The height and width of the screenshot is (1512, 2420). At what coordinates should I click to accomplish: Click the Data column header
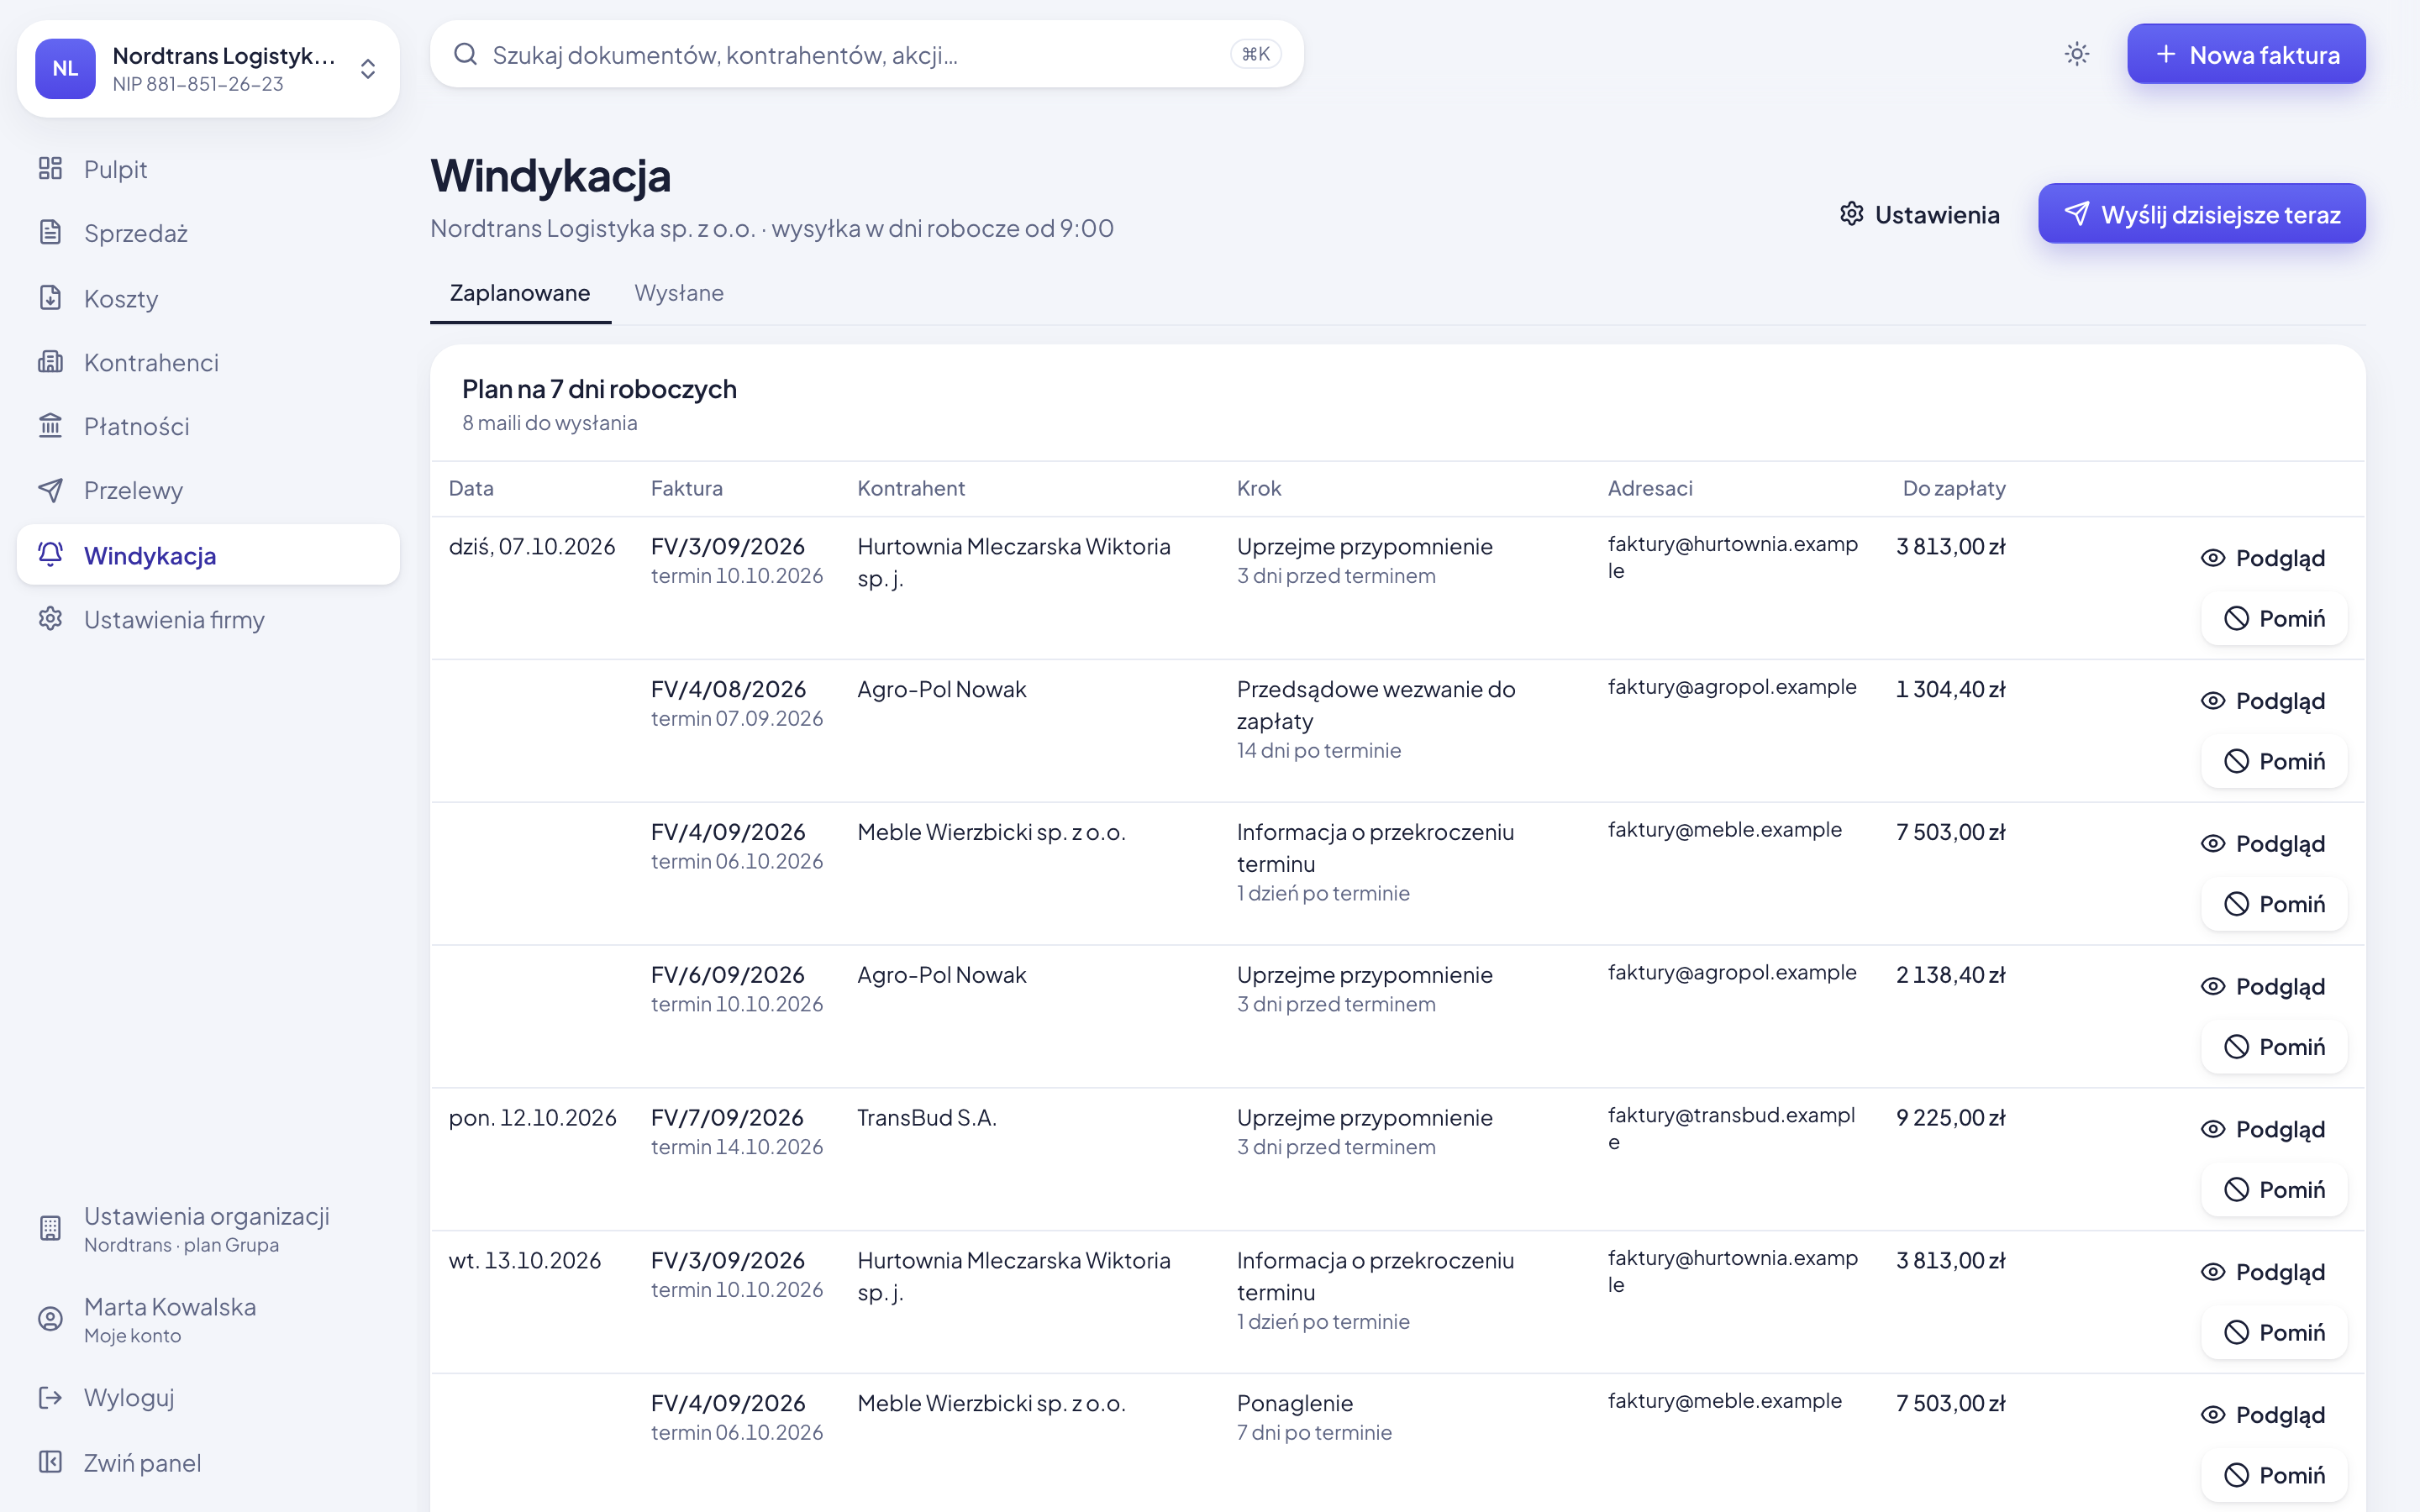coord(471,488)
